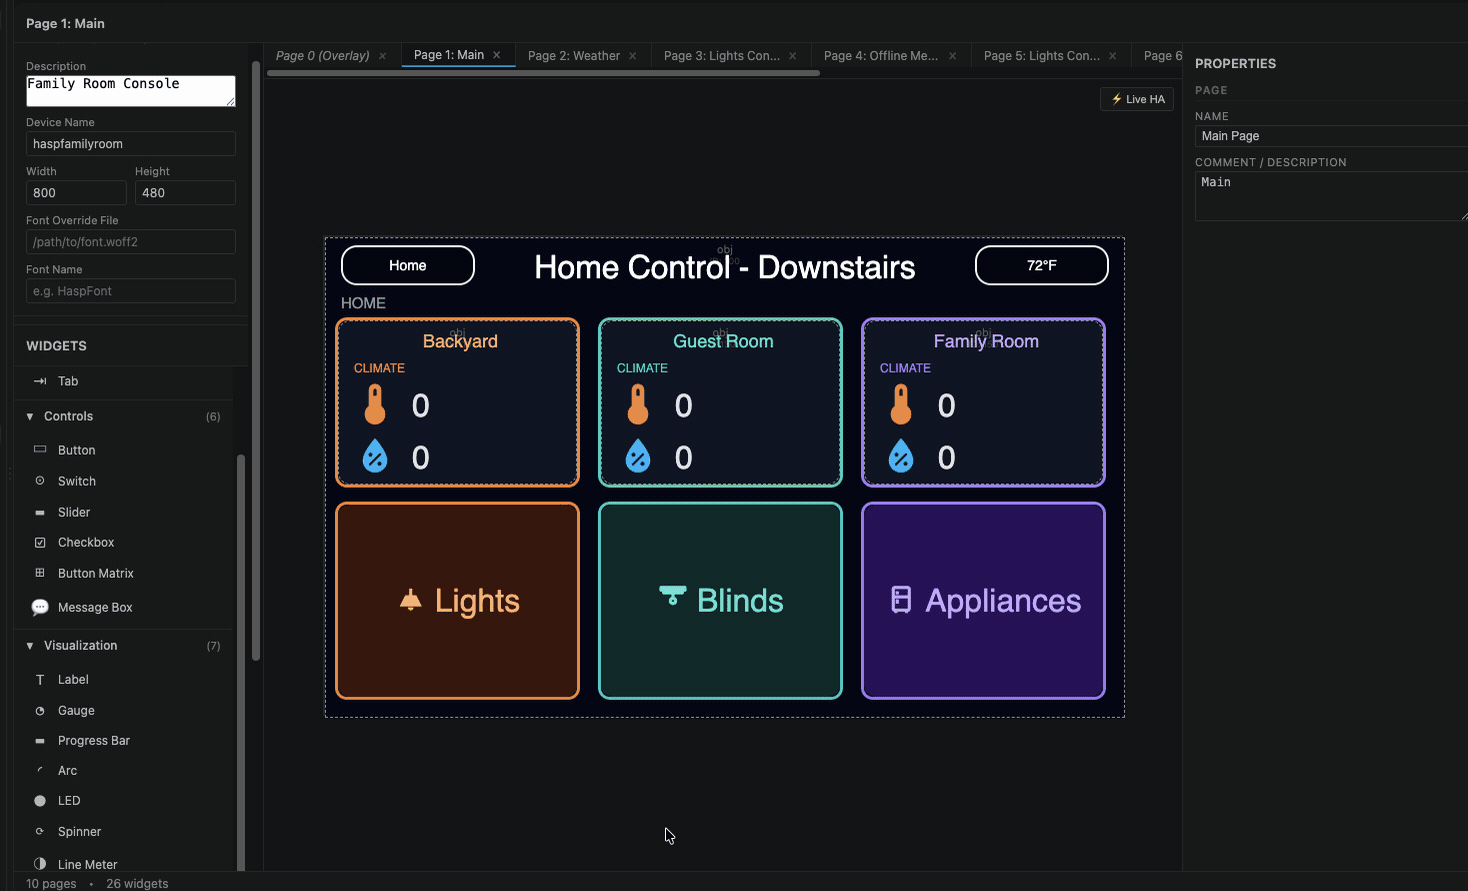Edit the Comment / Description box
This screenshot has height=891, width=1468.
coord(1331,196)
